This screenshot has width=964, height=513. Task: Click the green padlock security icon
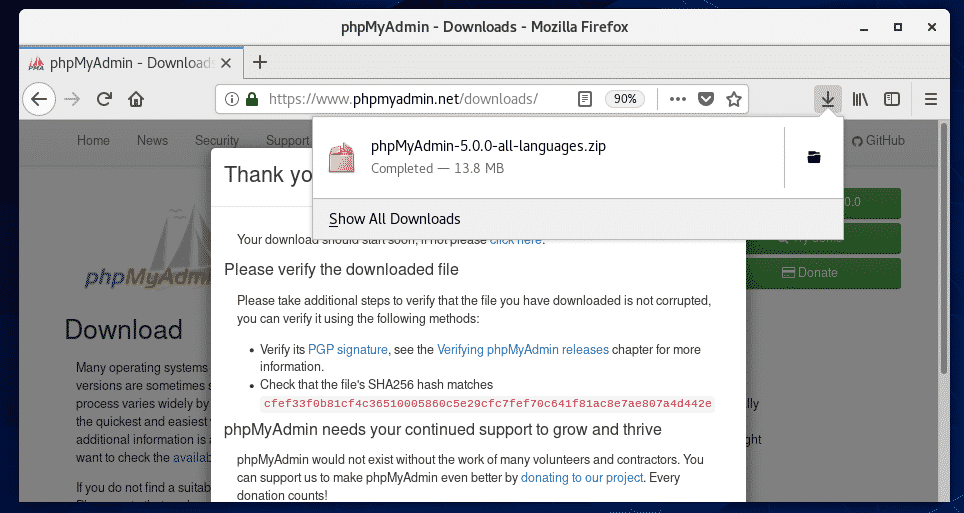coord(251,99)
